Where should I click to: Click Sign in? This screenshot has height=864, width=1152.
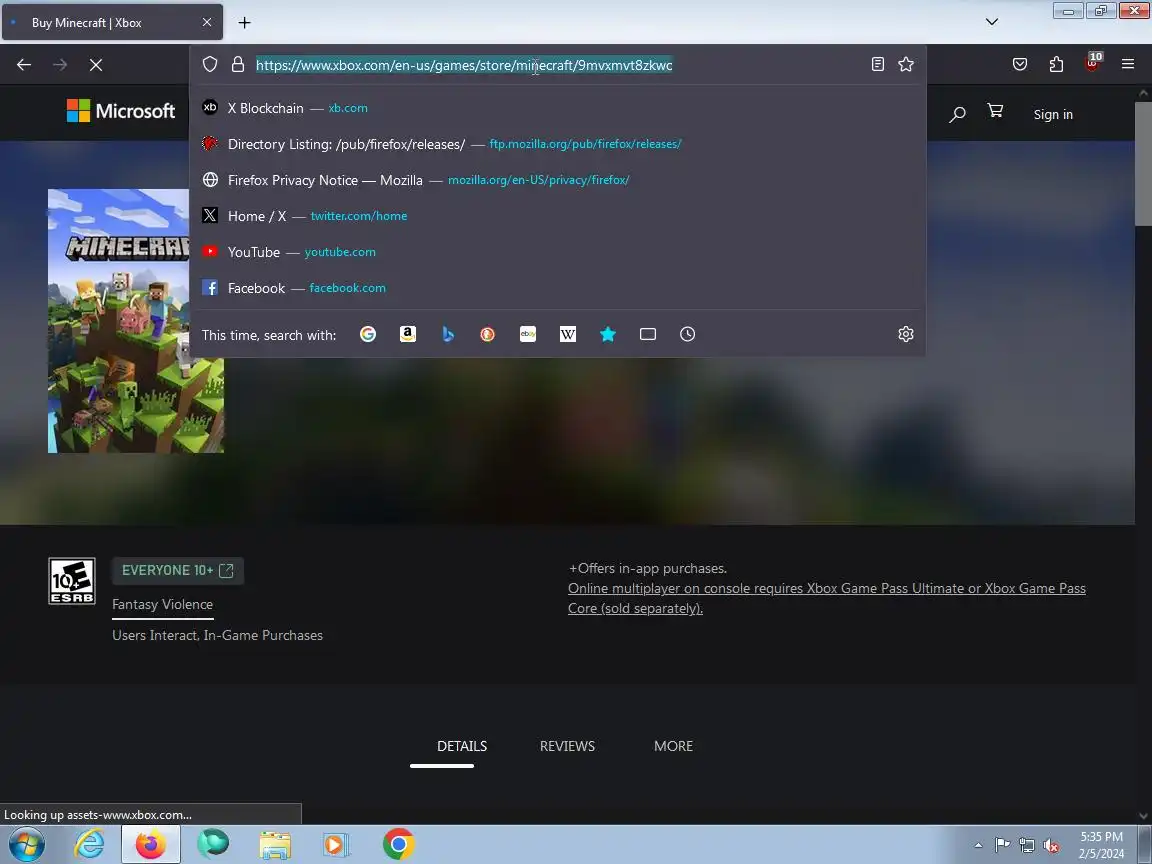(x=1053, y=115)
